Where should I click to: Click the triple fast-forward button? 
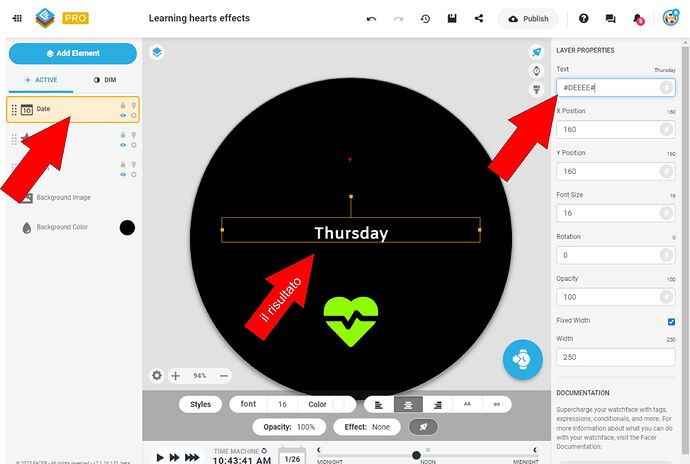[x=192, y=457]
